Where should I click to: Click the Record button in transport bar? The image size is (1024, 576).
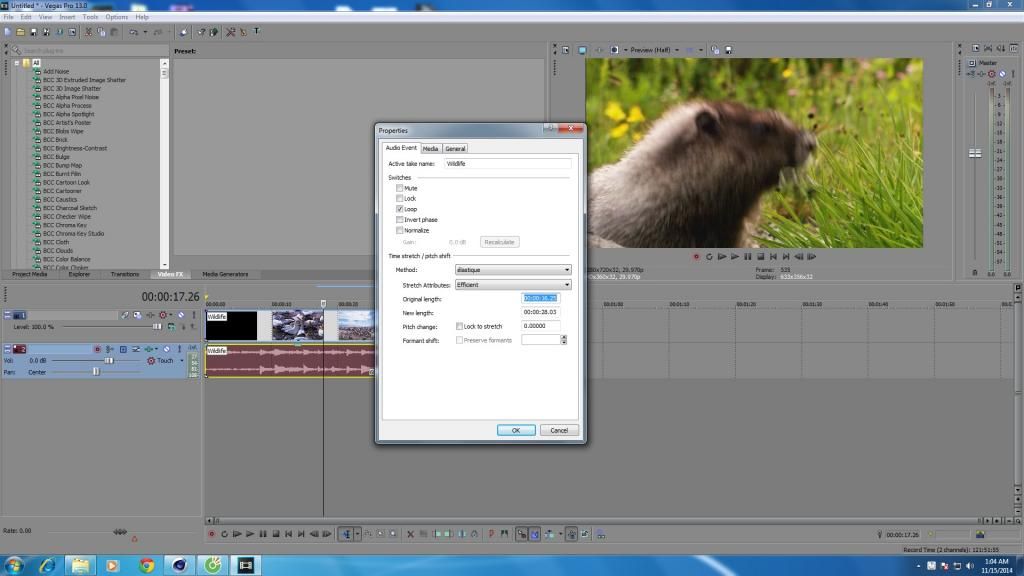[x=212, y=534]
